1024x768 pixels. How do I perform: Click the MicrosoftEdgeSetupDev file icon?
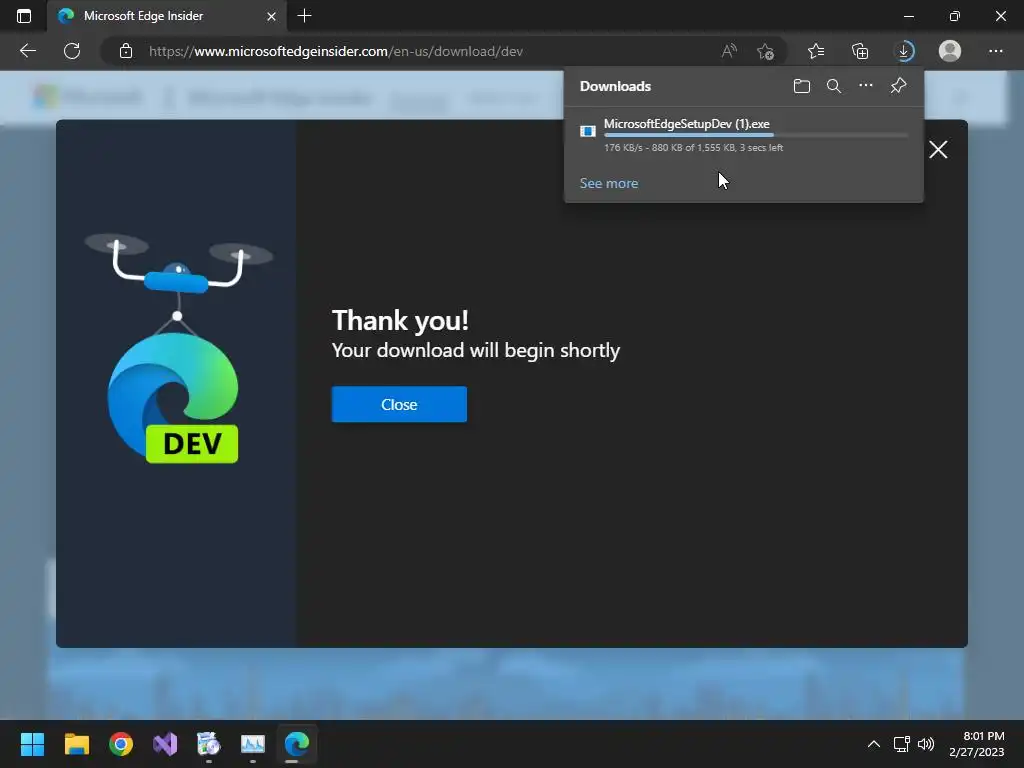coord(588,131)
